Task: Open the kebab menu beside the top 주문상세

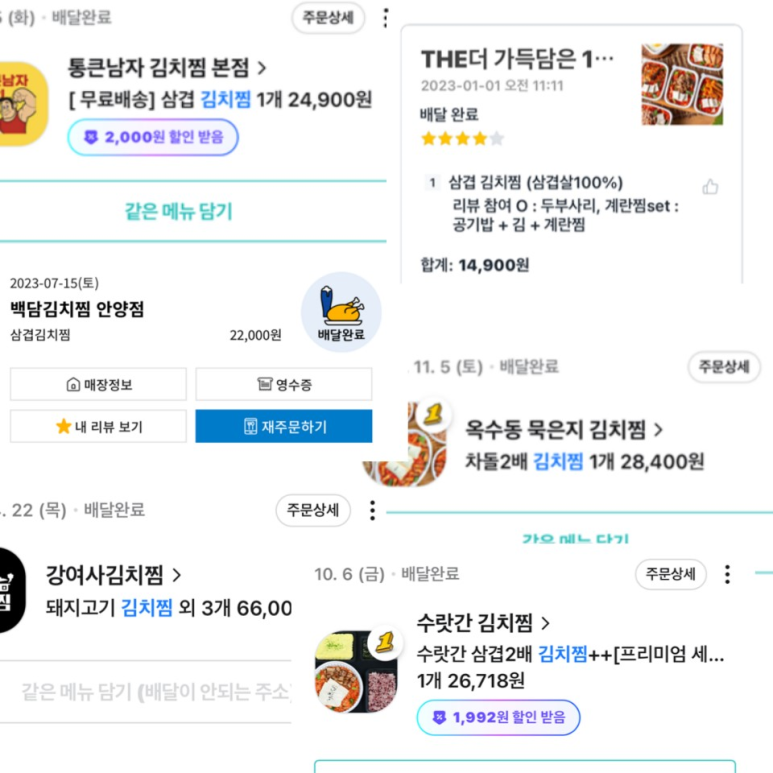Action: 386,18
